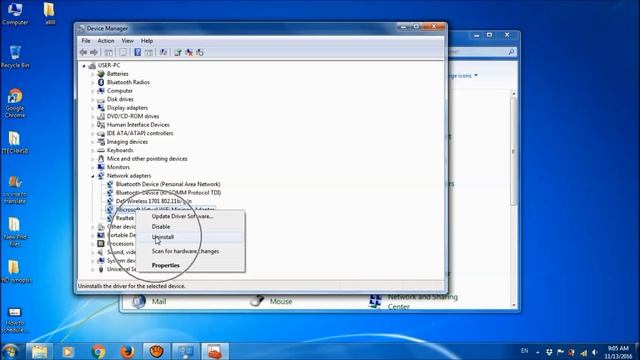Click the volume speaker tray icon

pos(595,352)
